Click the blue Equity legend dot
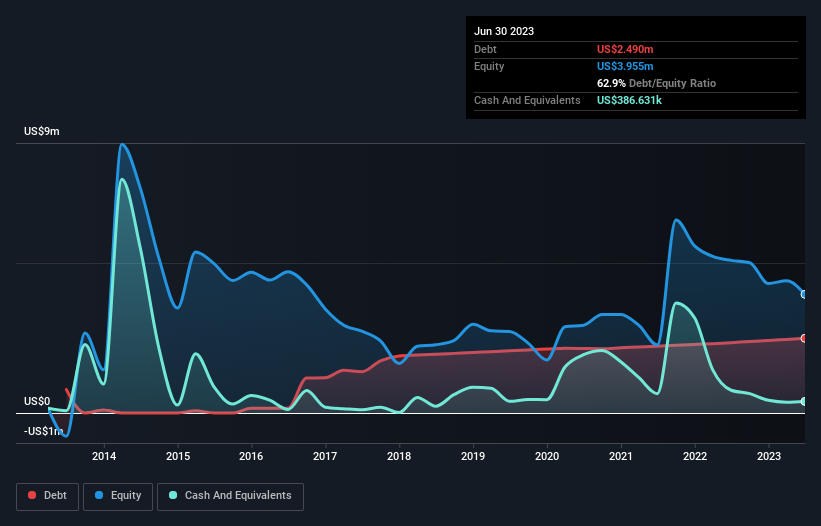Screen dimensions: 821x526 (99, 495)
